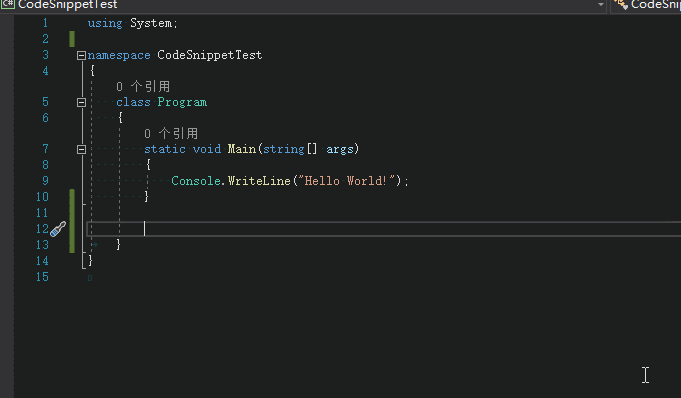
Task: Click the Program class name
Action: coord(182,102)
